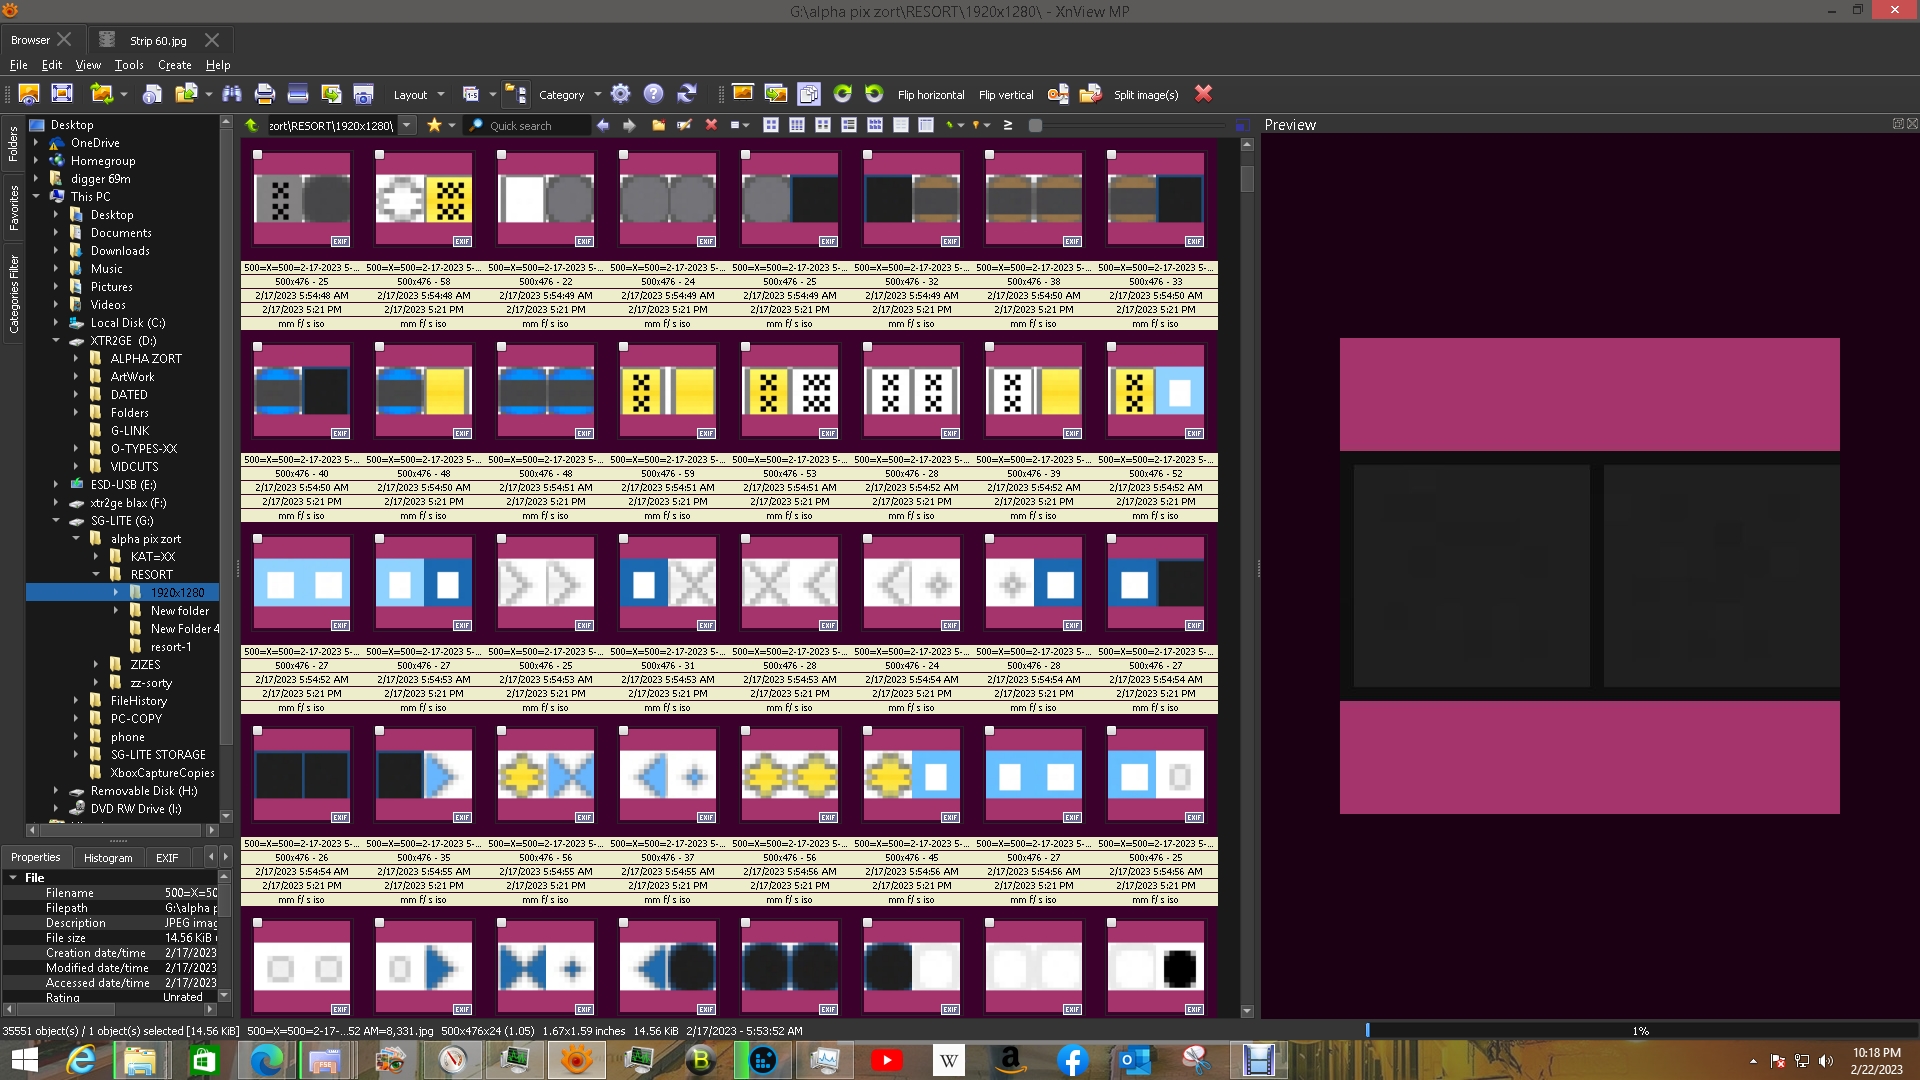The width and height of the screenshot is (1920, 1080).
Task: Click the binoculars Search toolbar icon
Action: point(232,94)
